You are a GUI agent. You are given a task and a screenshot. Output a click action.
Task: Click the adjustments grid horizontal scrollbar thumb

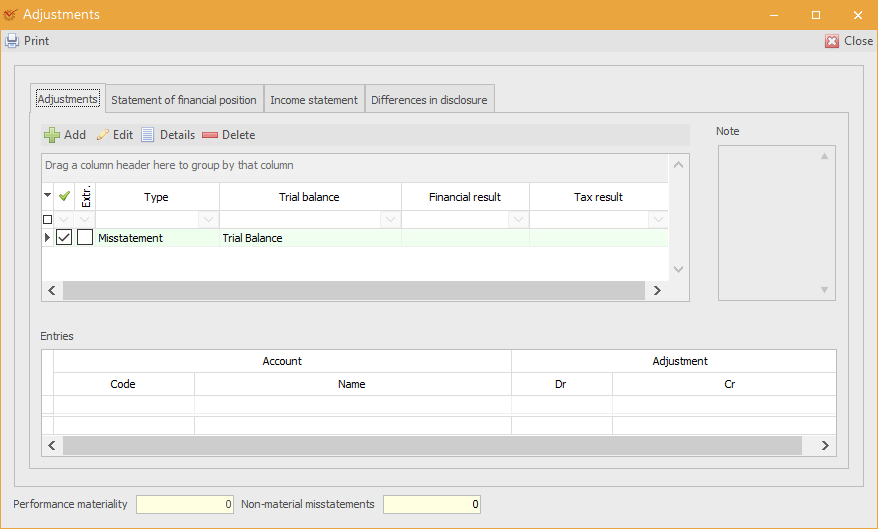coord(353,291)
